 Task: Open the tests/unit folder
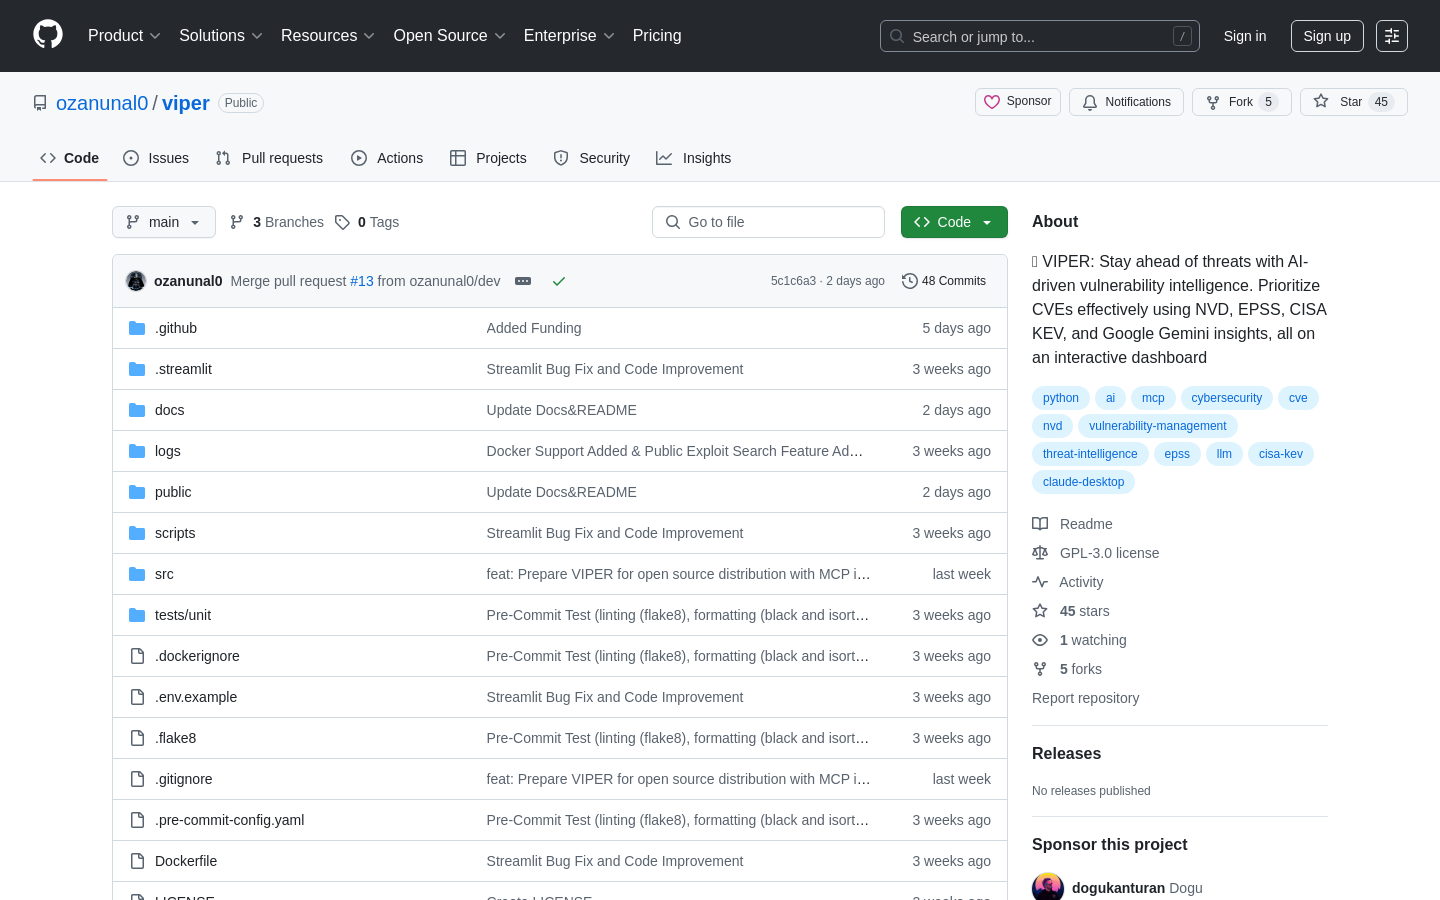click(x=183, y=615)
